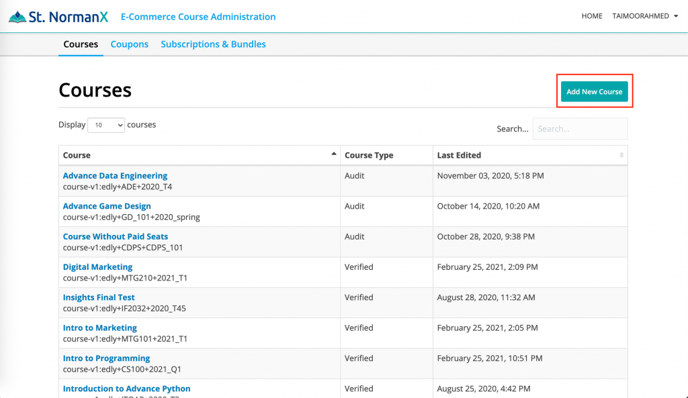The width and height of the screenshot is (688, 398).
Task: Click the Courses page heading
Action: [x=95, y=90]
